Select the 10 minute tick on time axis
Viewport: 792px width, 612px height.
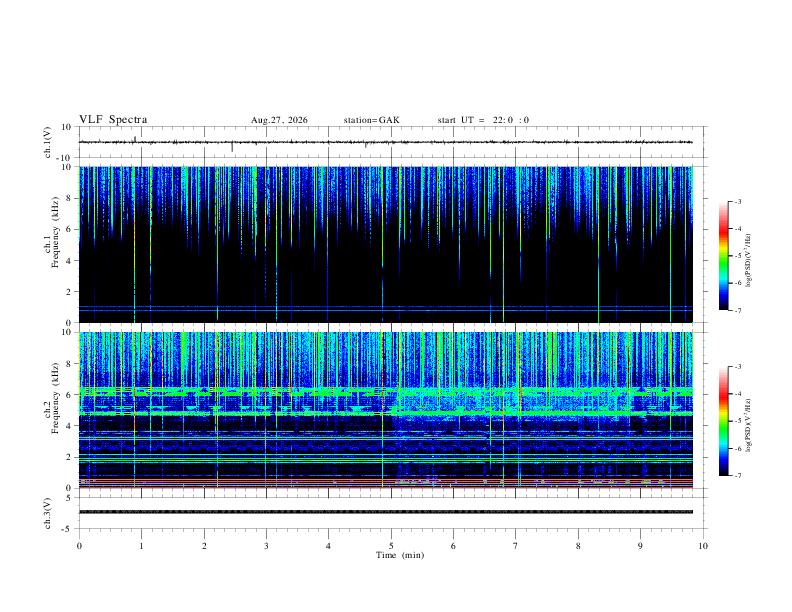[x=703, y=546]
